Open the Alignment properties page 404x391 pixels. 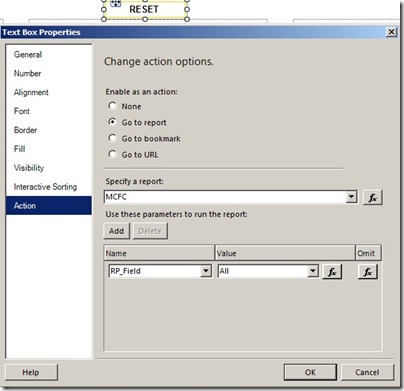pyautogui.click(x=31, y=92)
